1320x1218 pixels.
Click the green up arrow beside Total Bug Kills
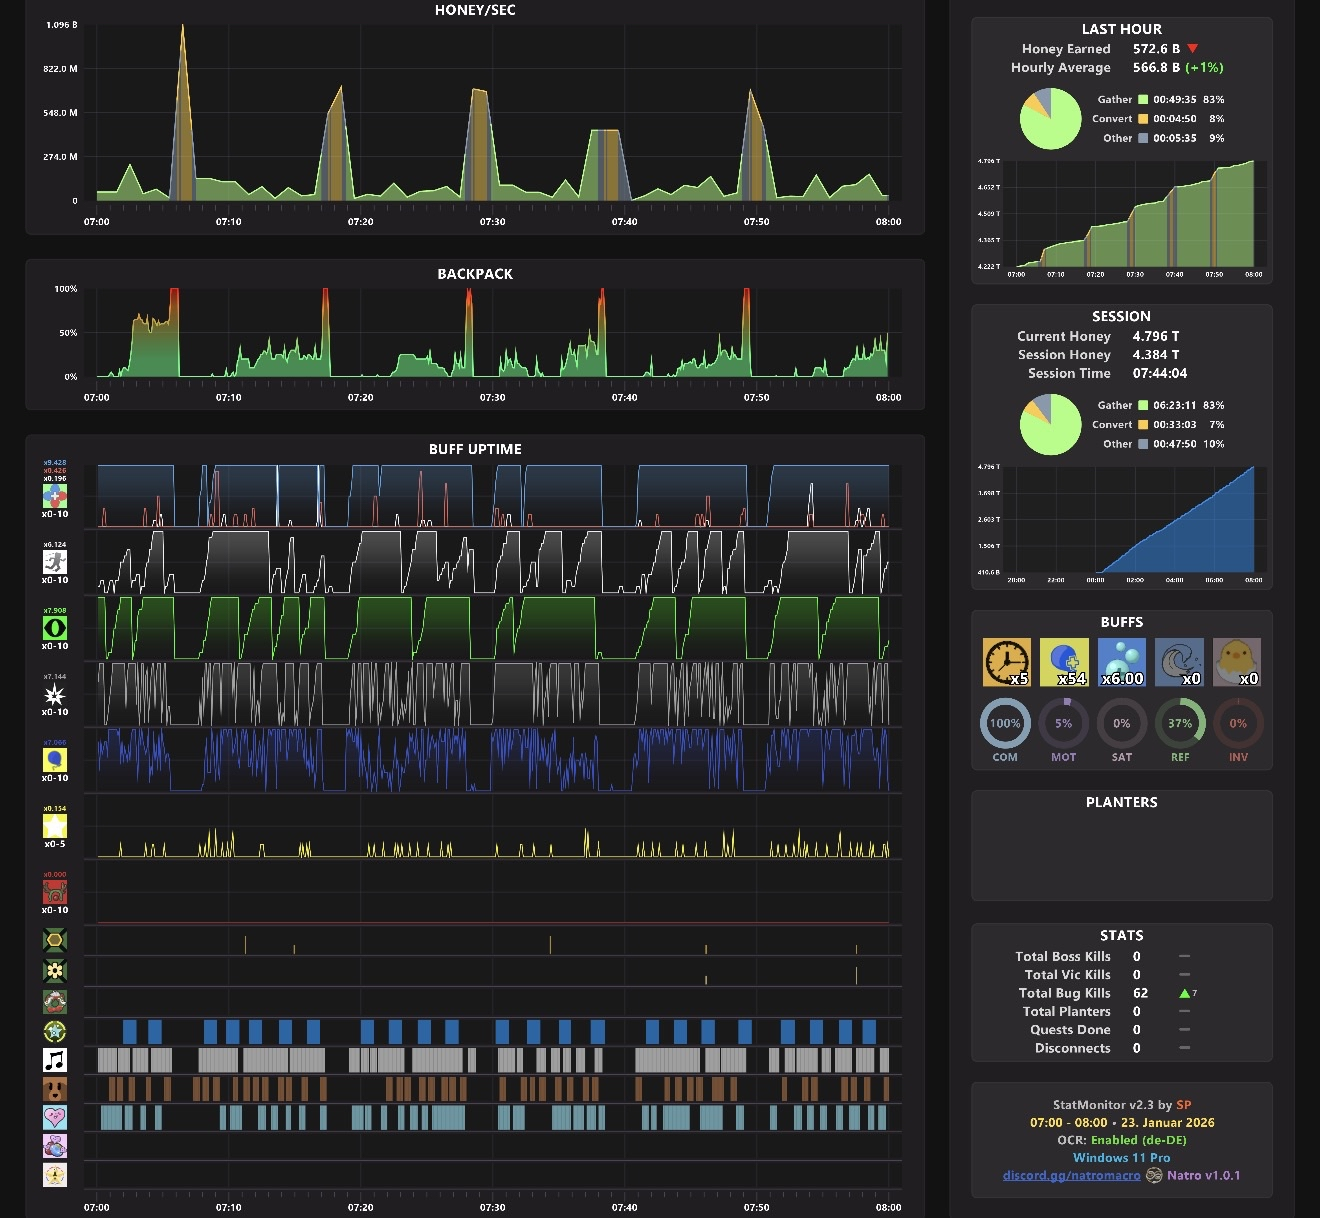click(x=1185, y=993)
